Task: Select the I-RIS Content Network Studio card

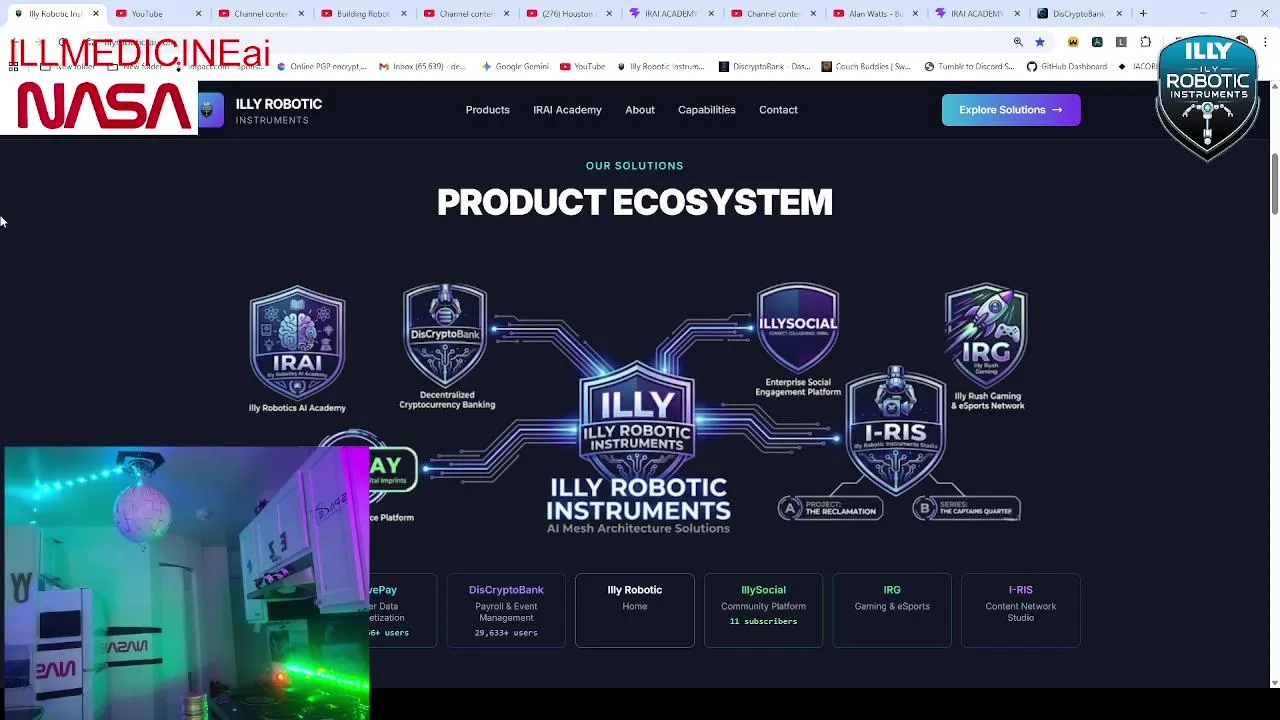Action: click(1020, 610)
